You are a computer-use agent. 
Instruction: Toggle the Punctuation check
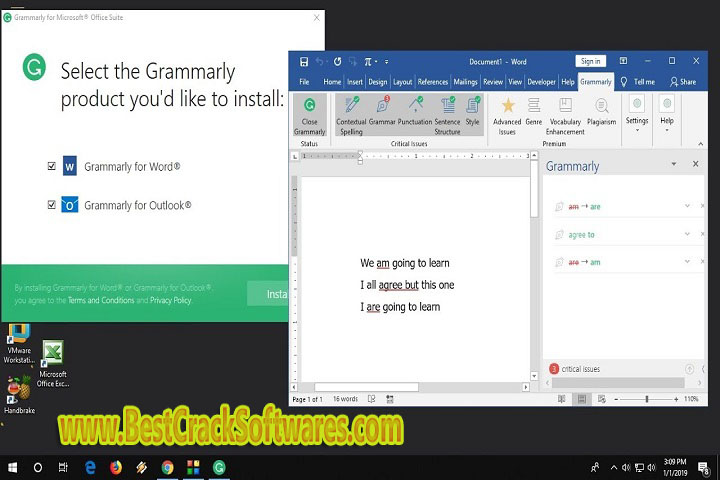pyautogui.click(x=415, y=111)
